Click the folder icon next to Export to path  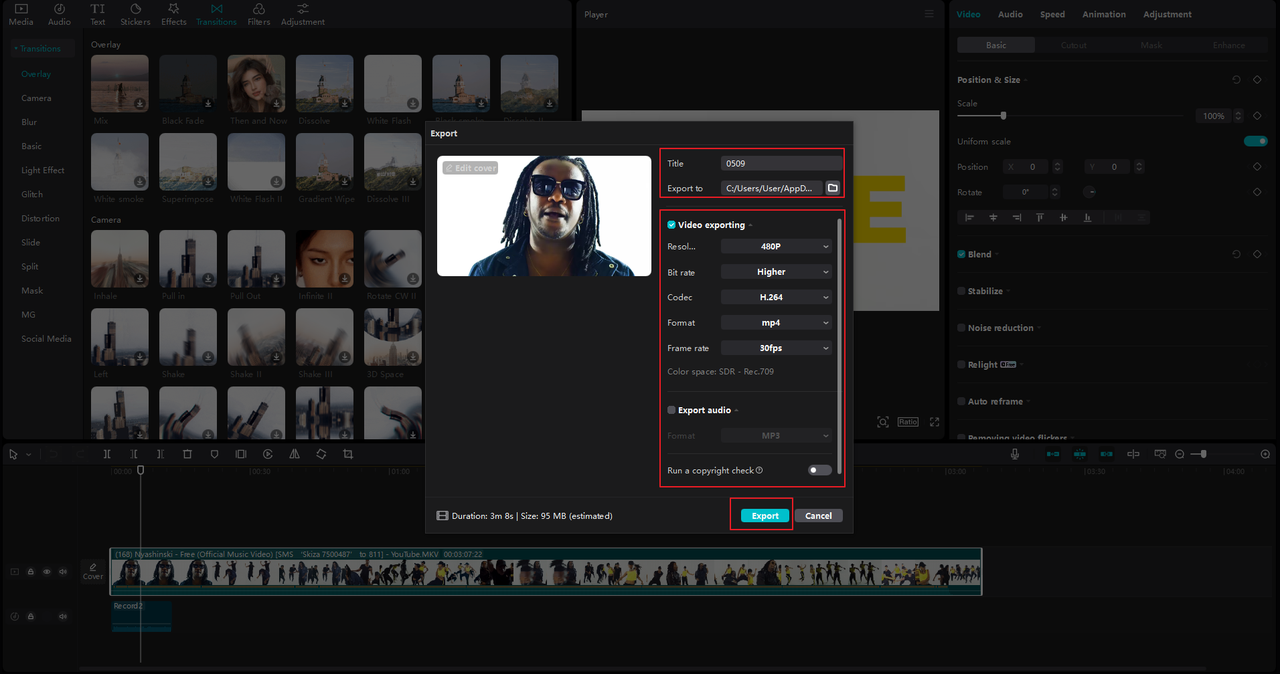[x=832, y=188]
